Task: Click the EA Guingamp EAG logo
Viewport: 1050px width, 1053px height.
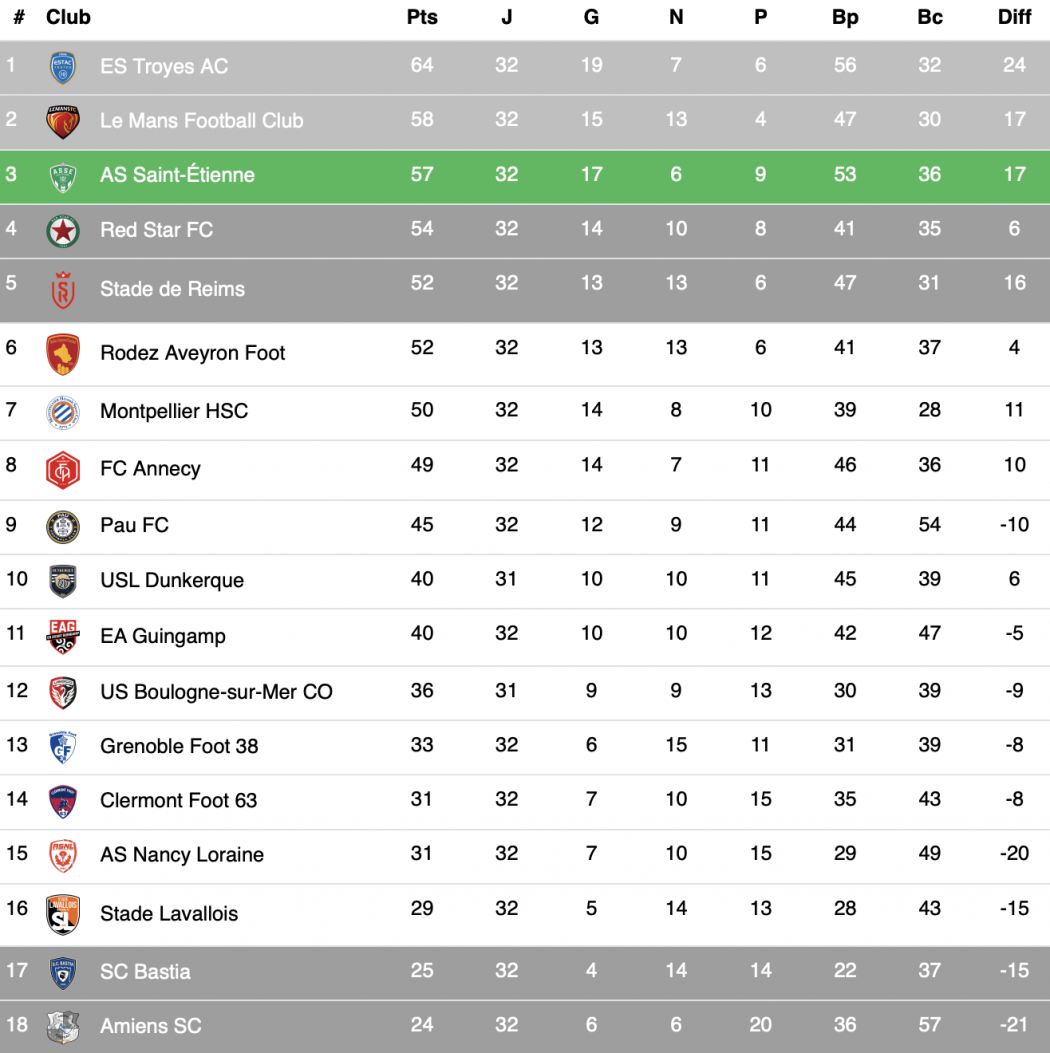Action: point(63,637)
